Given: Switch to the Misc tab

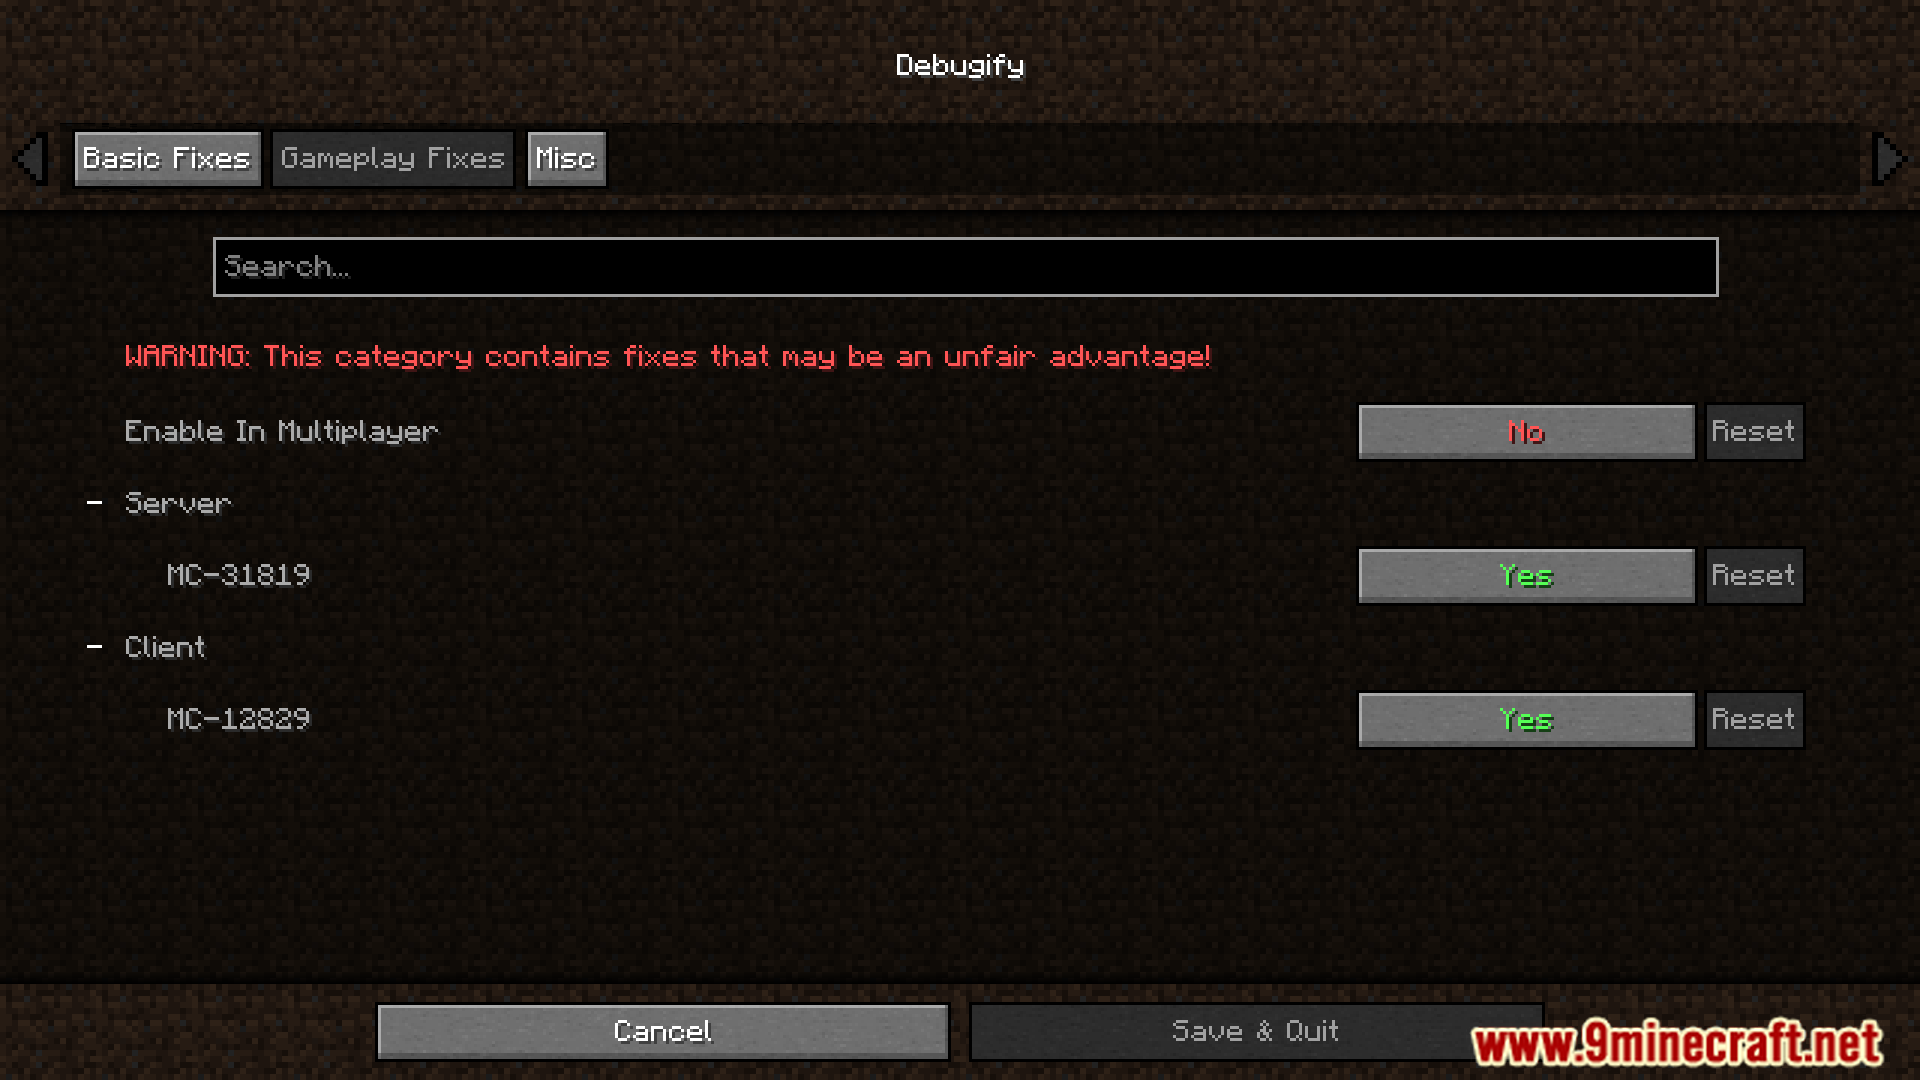Looking at the screenshot, I should tap(562, 157).
